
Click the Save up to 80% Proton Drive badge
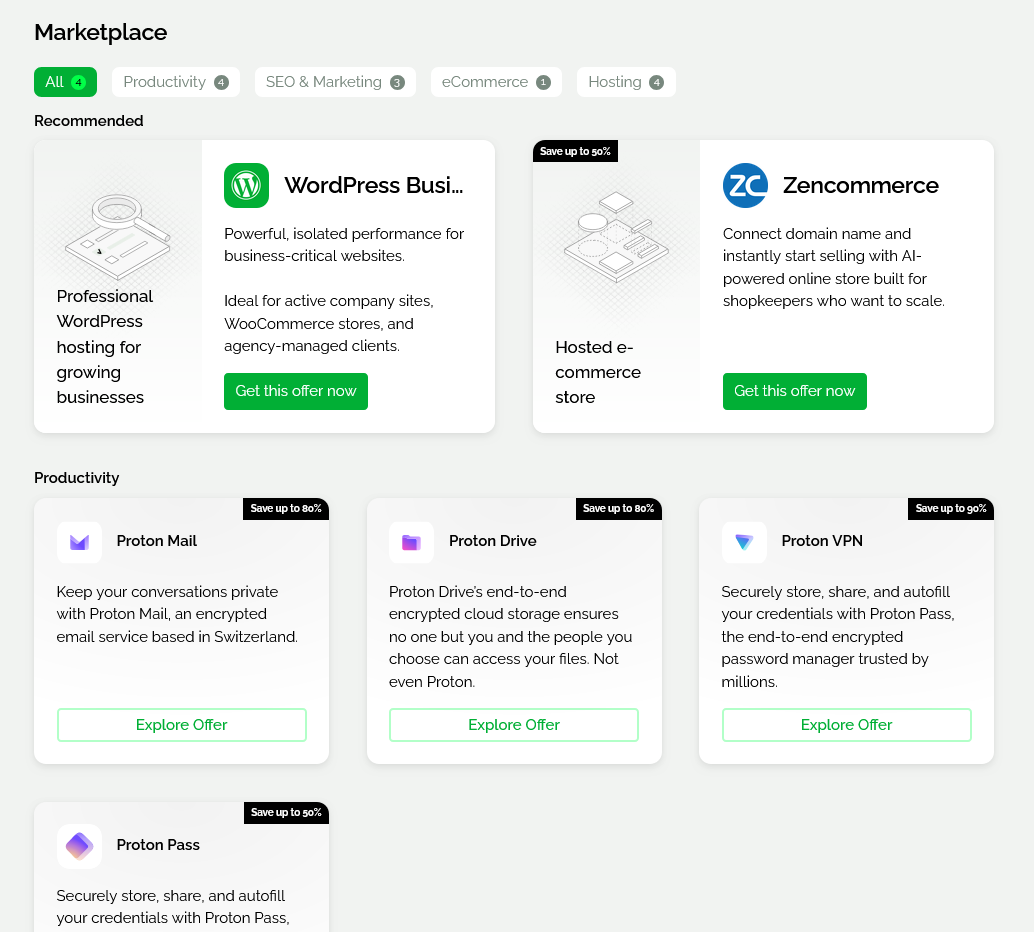(x=618, y=509)
